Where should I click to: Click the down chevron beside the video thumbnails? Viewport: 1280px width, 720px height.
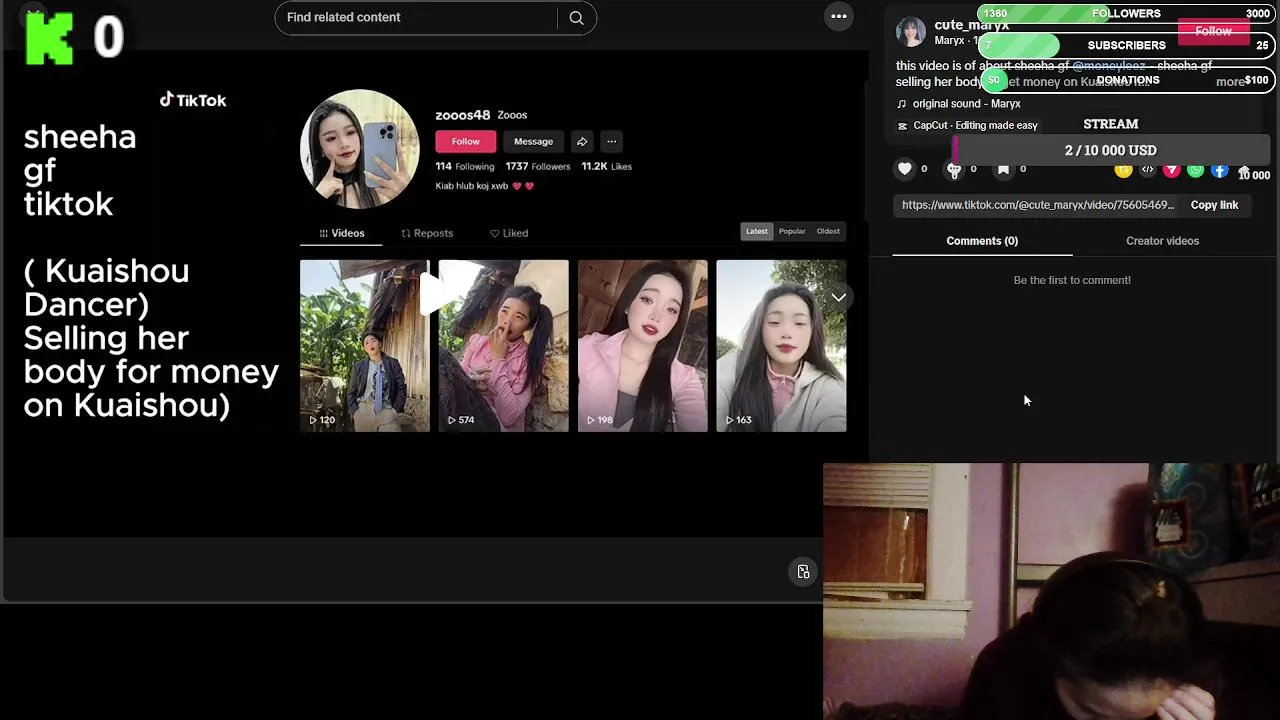[x=839, y=297]
